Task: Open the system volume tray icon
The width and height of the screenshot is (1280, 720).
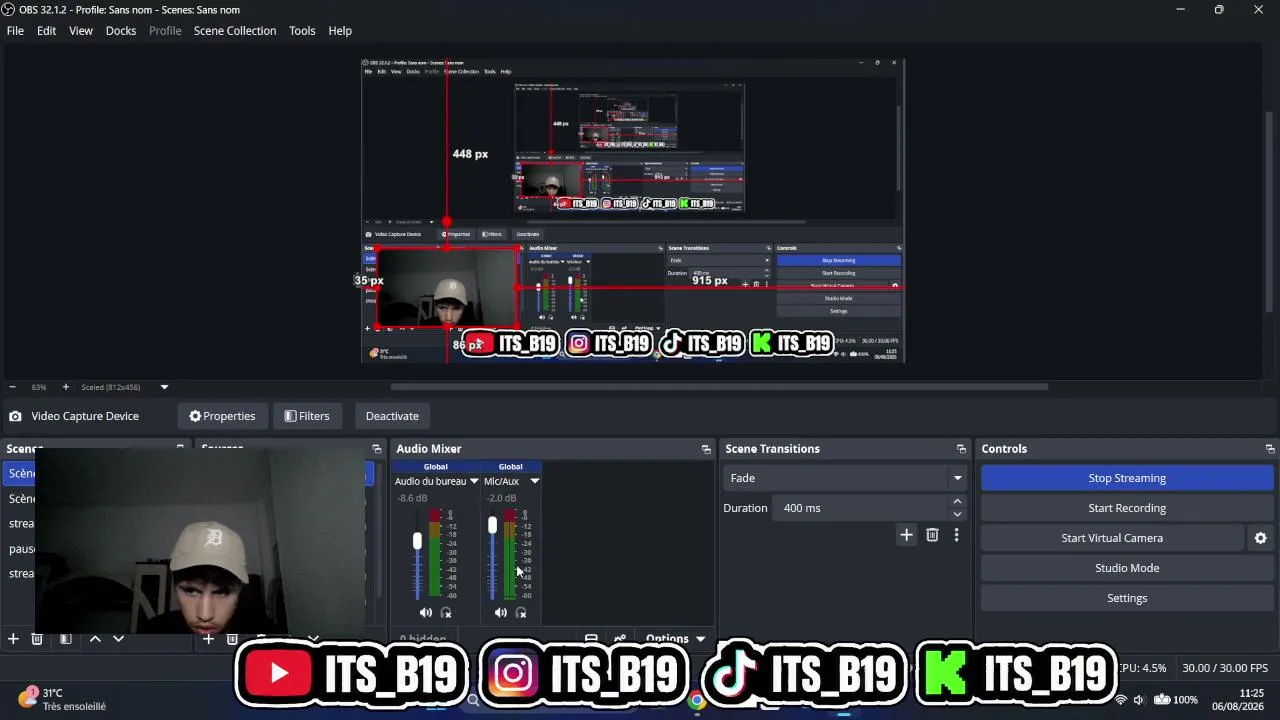Action: click(x=1138, y=700)
